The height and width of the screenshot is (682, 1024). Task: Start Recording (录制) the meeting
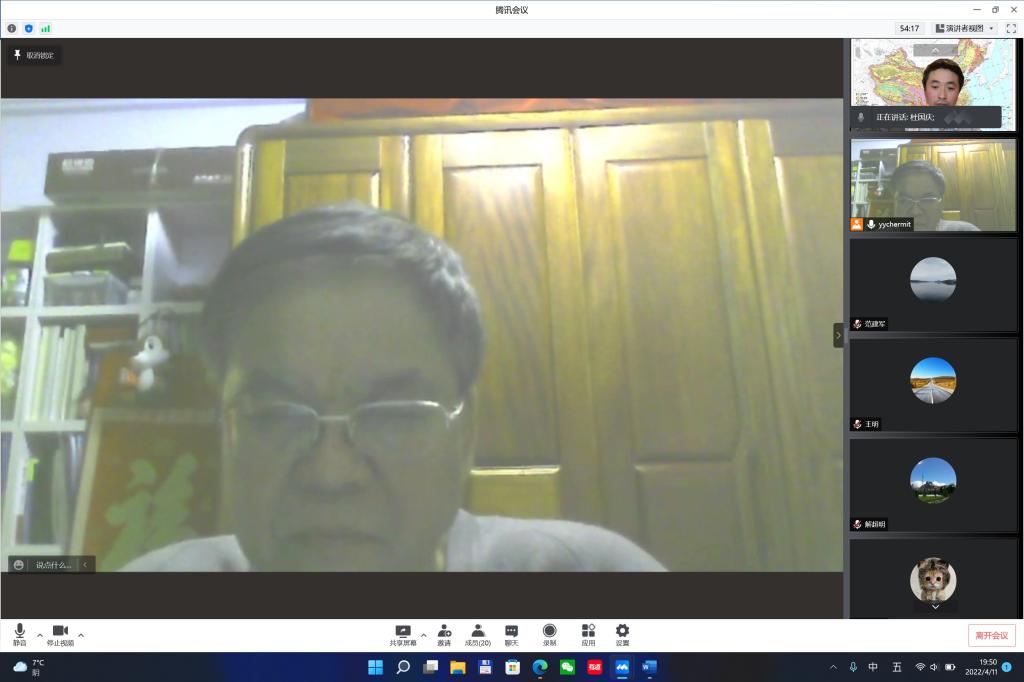point(549,635)
